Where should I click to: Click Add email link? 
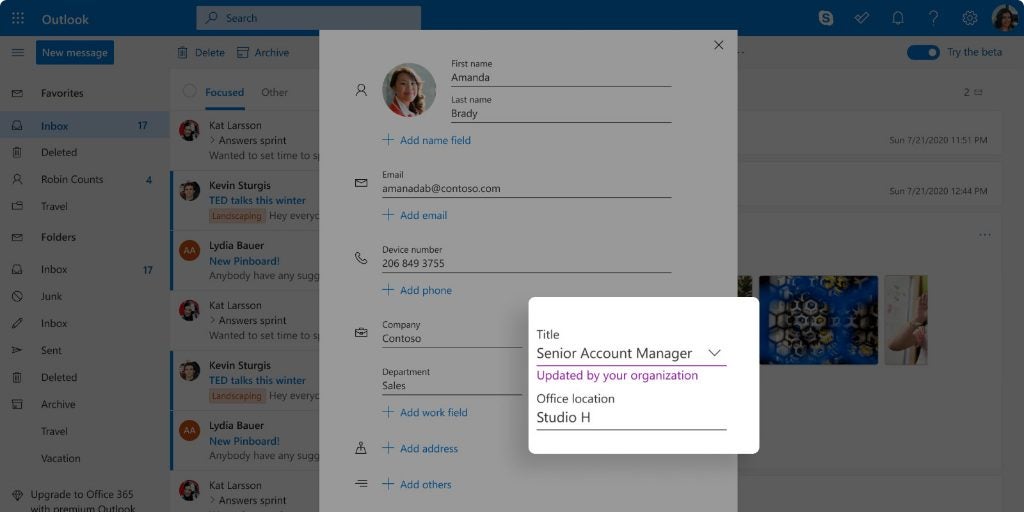pyautogui.click(x=415, y=215)
